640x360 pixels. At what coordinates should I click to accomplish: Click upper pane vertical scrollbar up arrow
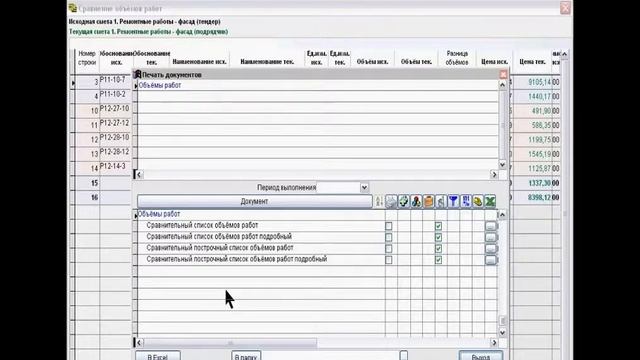pyautogui.click(x=502, y=85)
